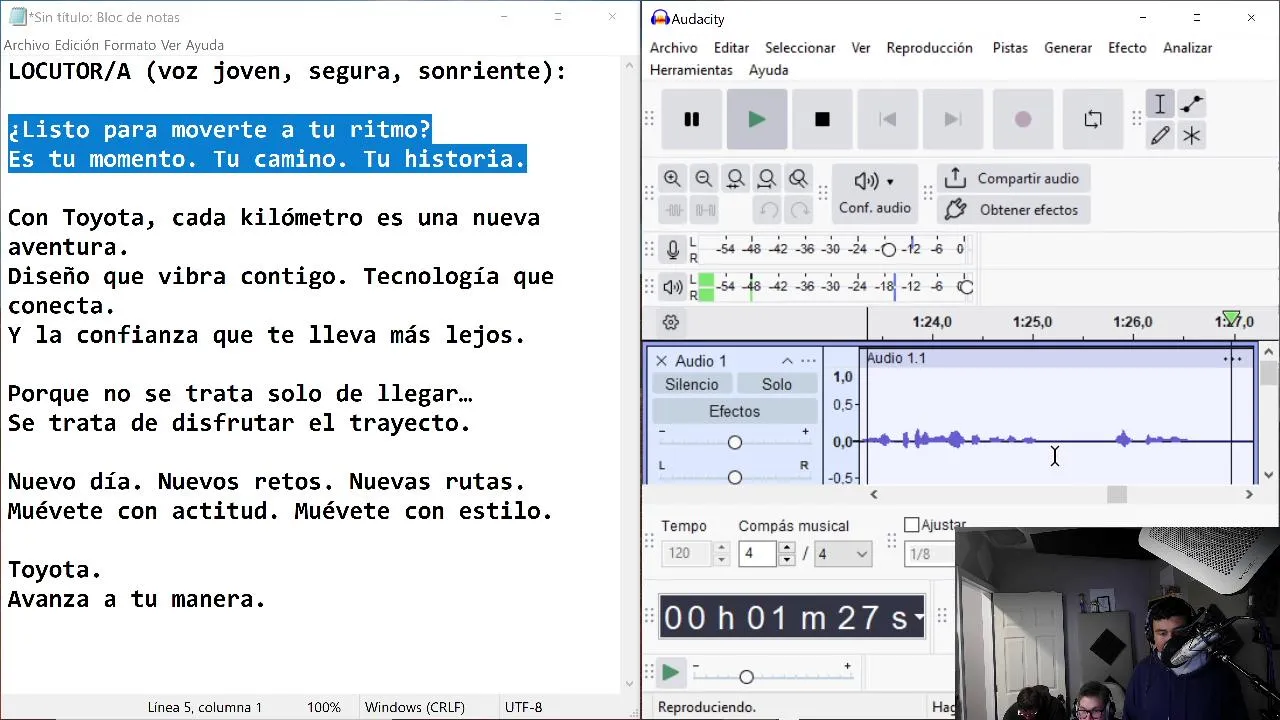Toggle the Solo button

coord(777,384)
